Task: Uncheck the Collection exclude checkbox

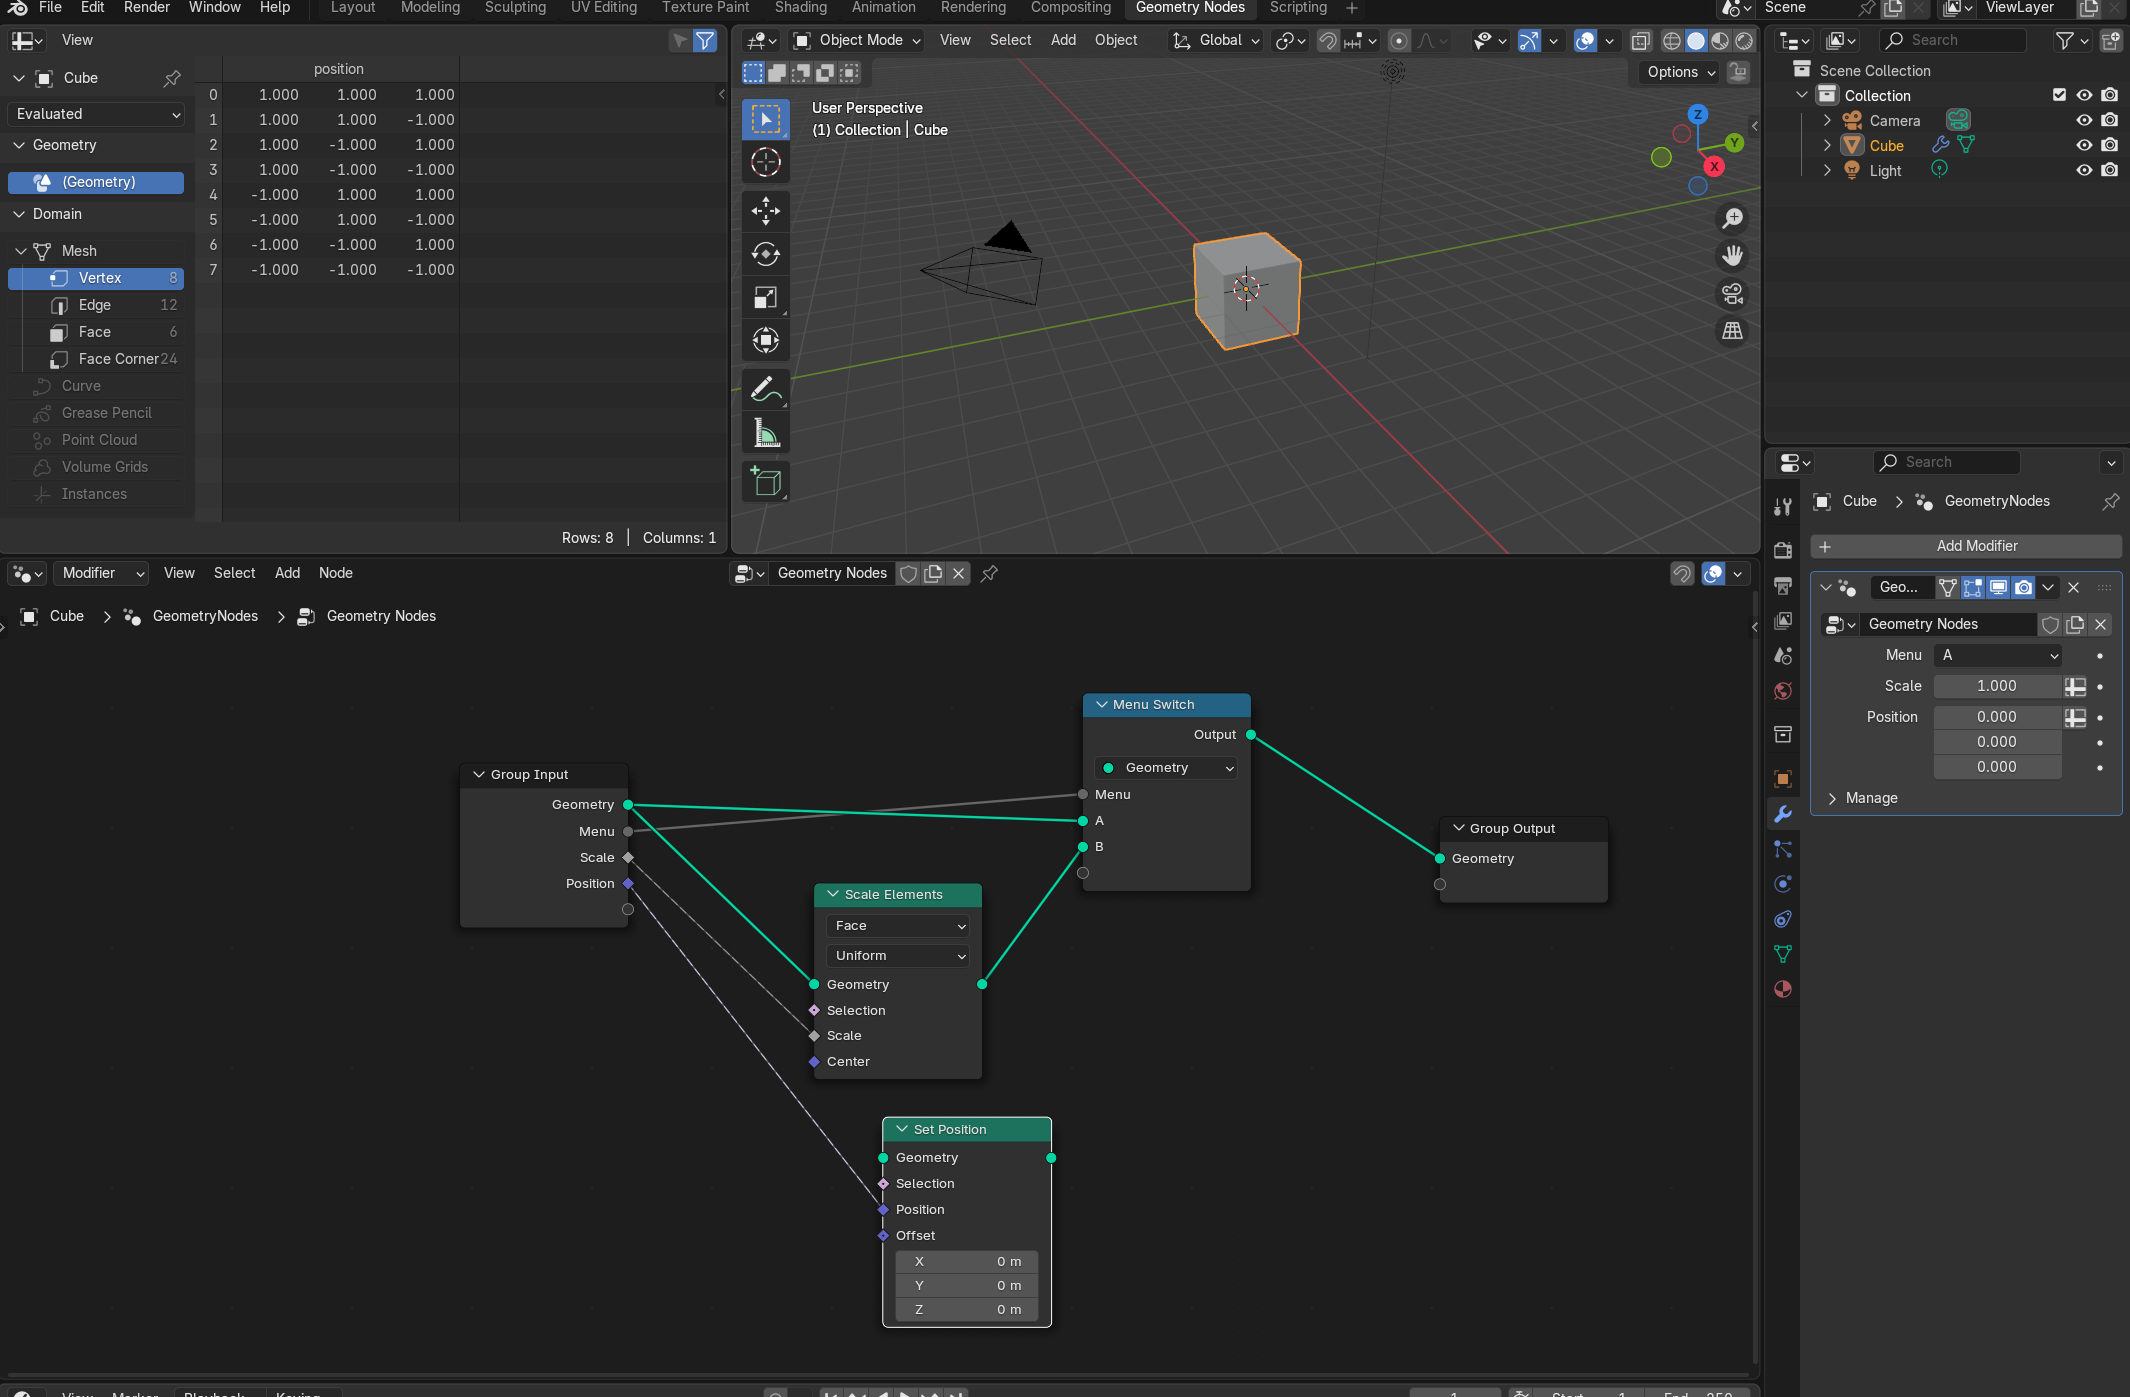Action: (2059, 95)
